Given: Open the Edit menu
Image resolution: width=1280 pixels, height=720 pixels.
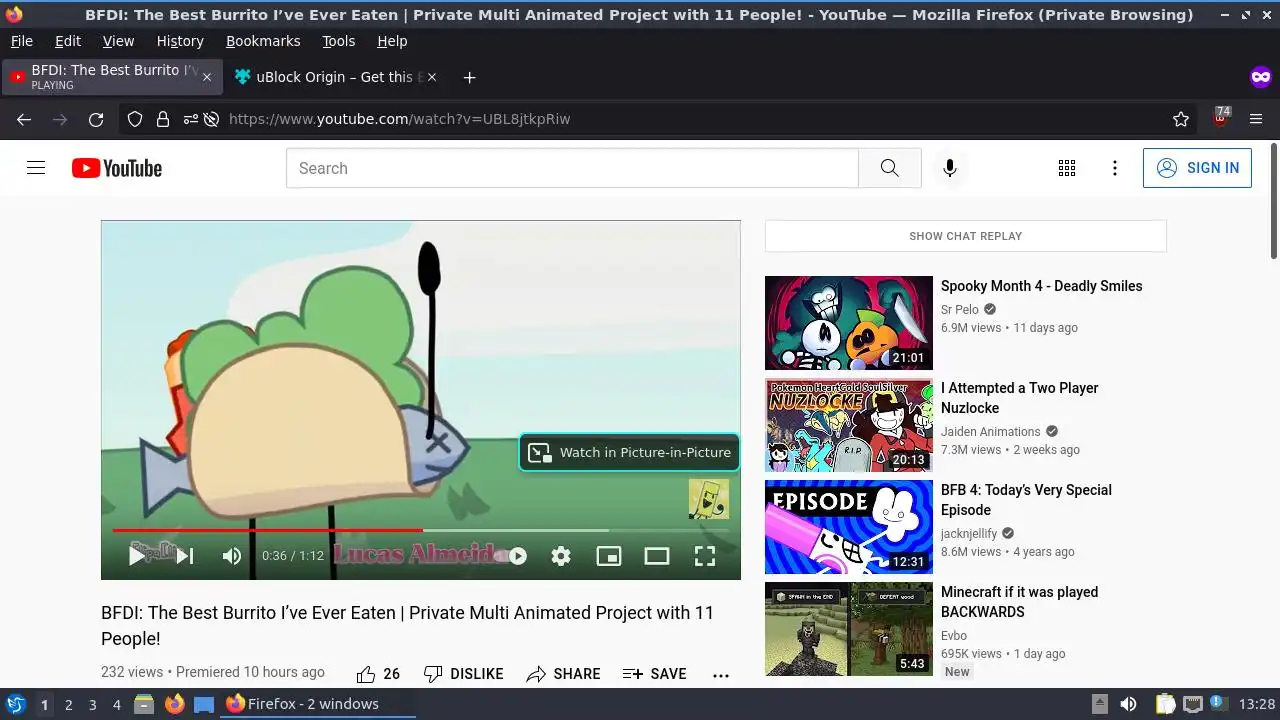Looking at the screenshot, I should click(68, 41).
